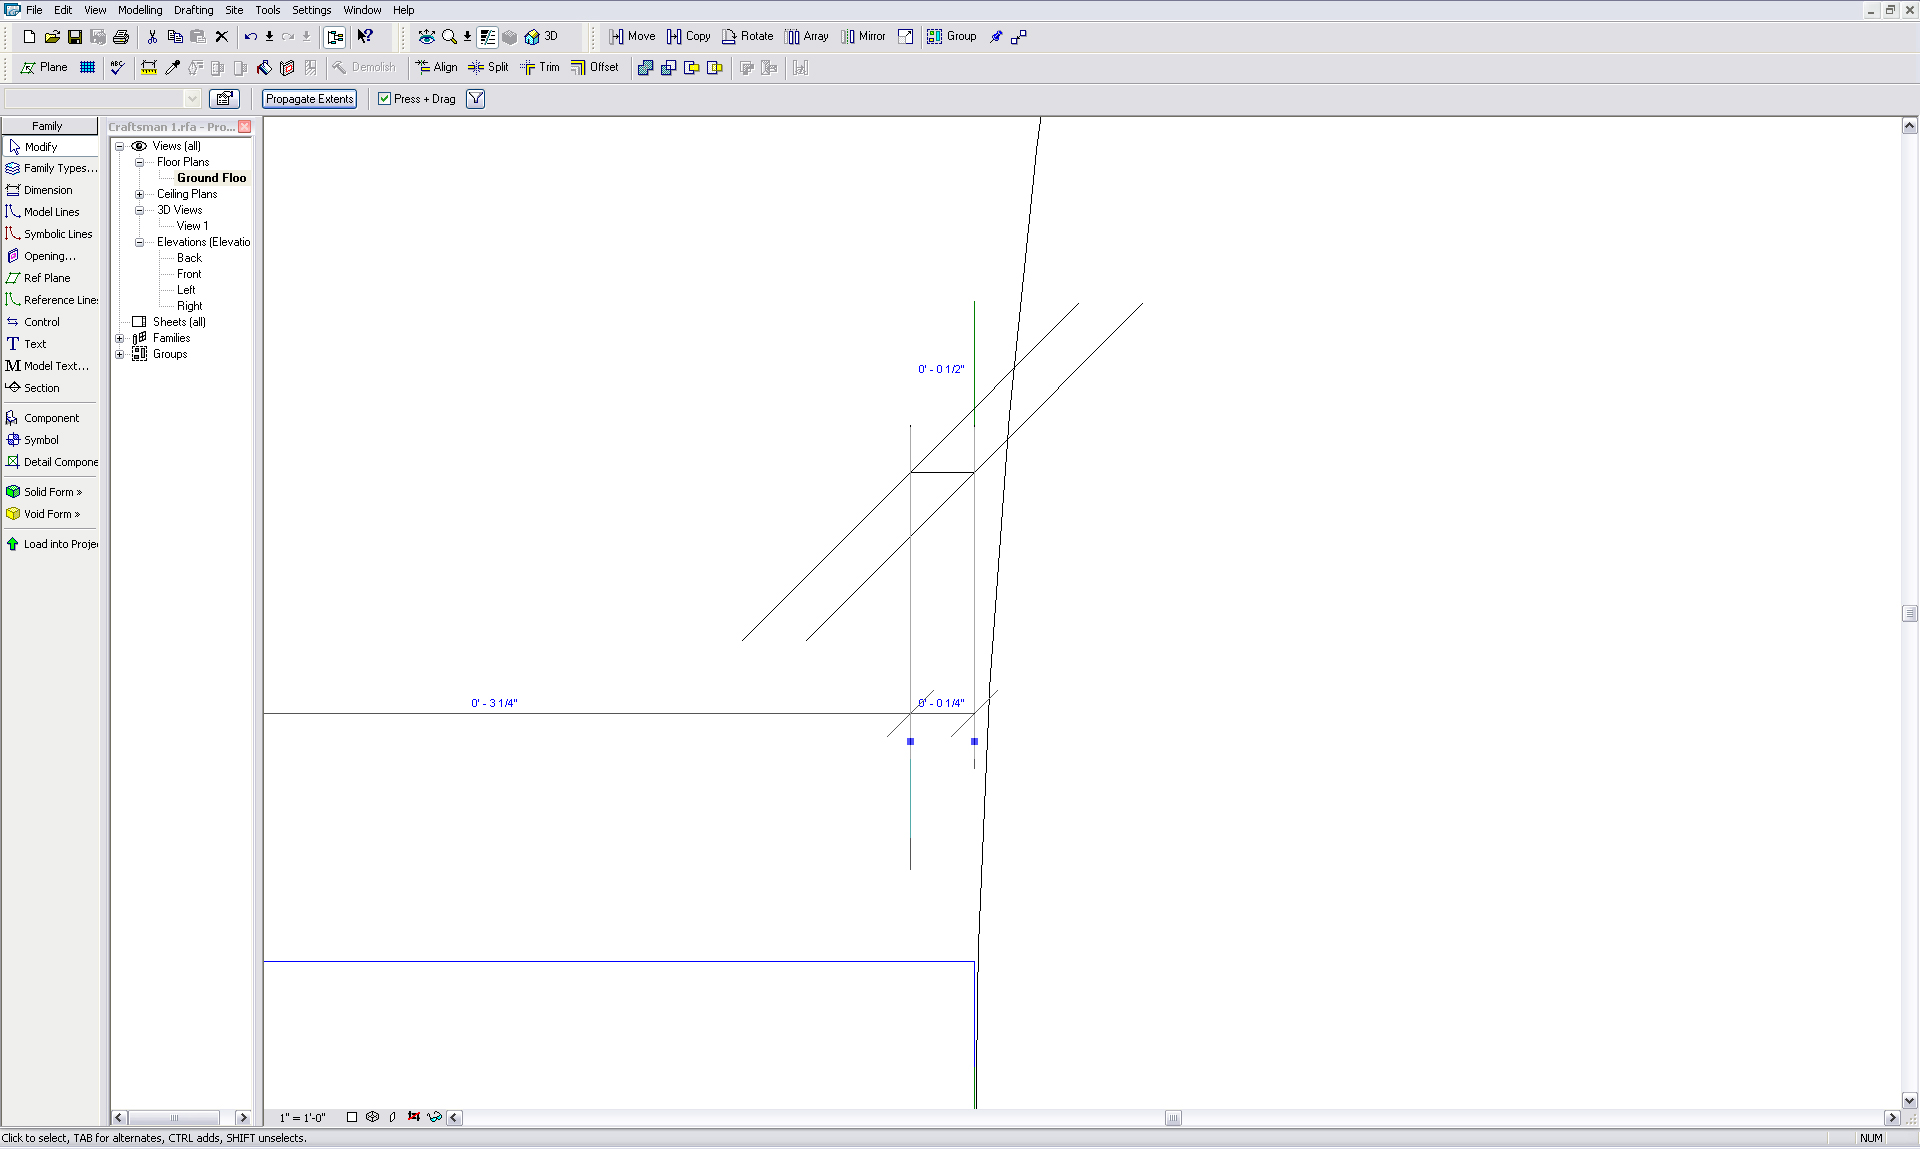Open the Drafting menu
This screenshot has height=1149, width=1920.
[x=193, y=10]
